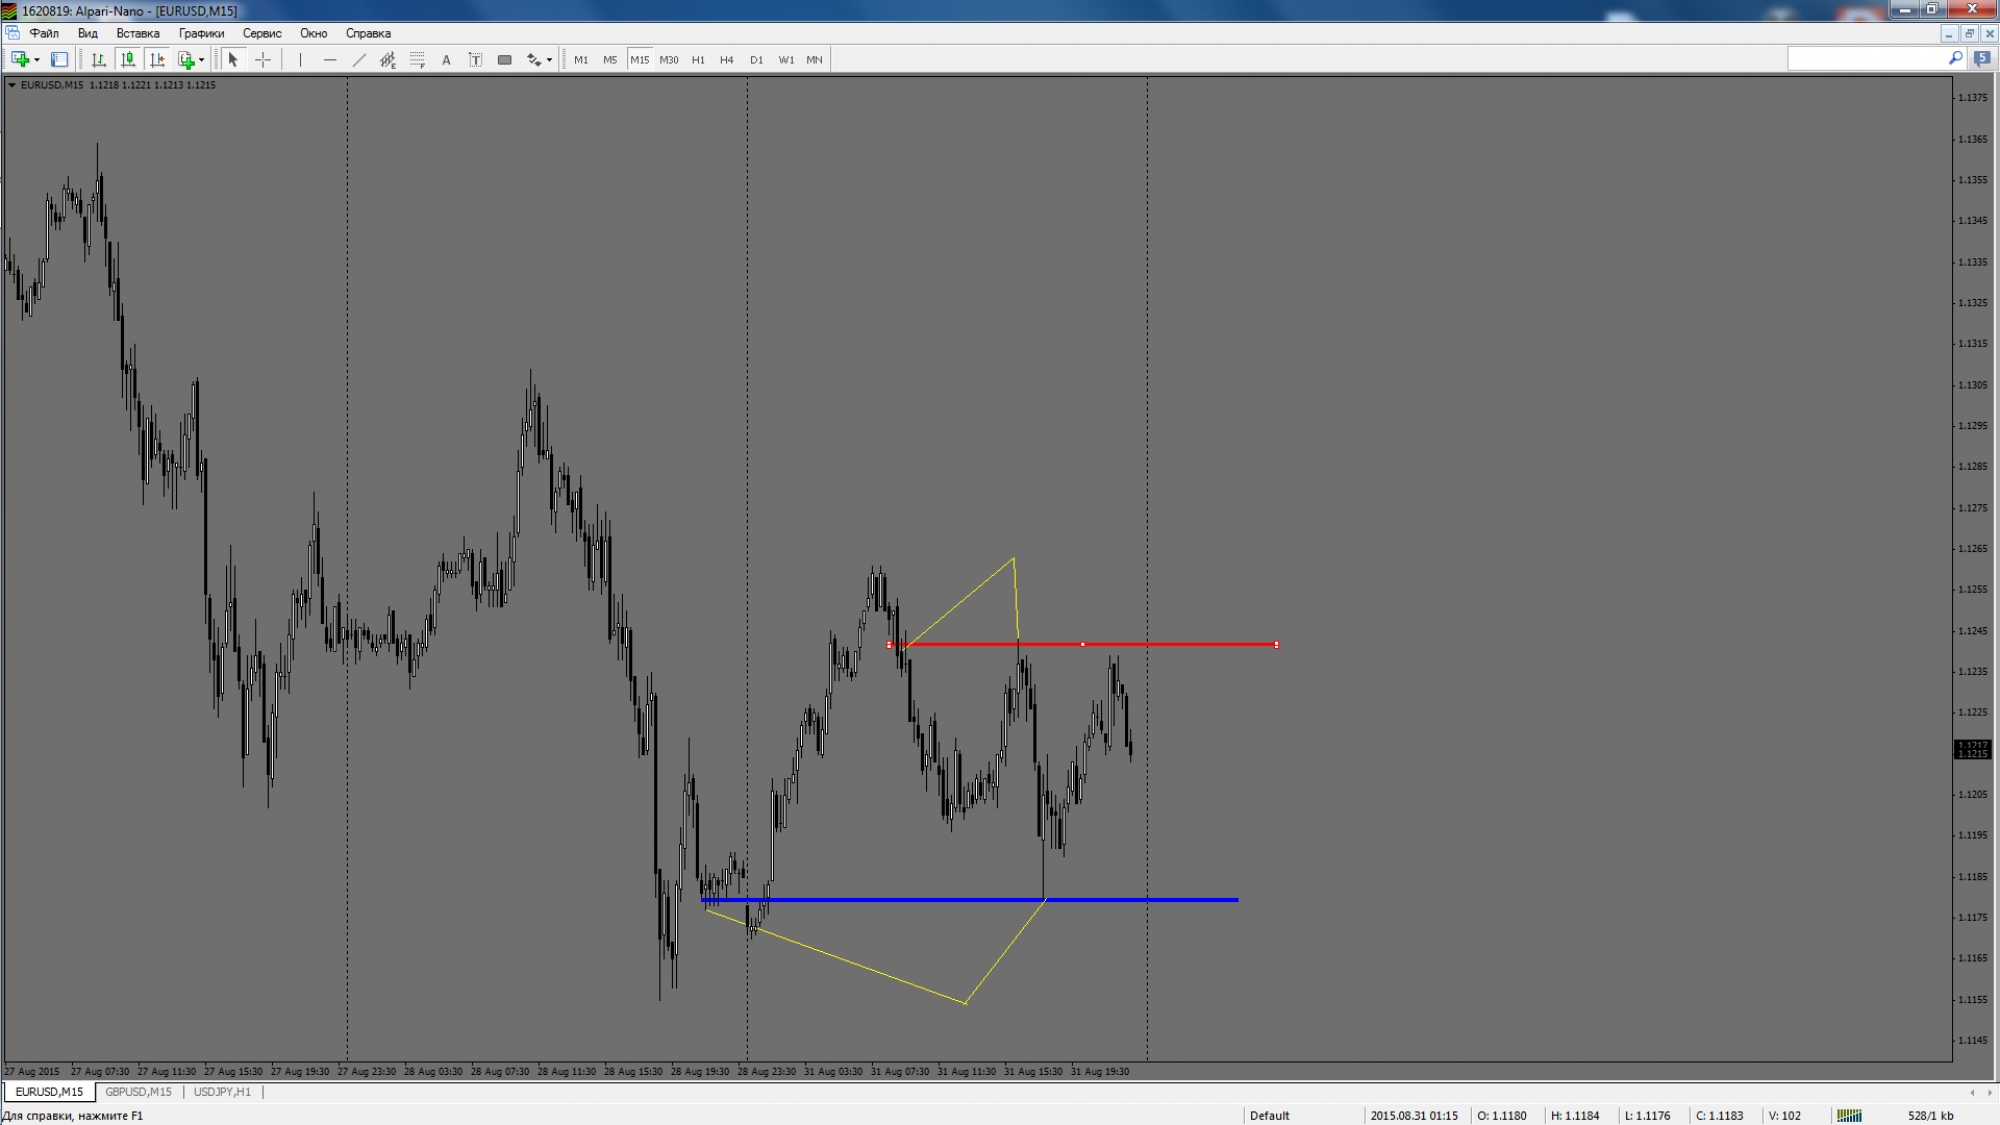Toggle candlestick chart mode
This screenshot has width=2000, height=1125.
tap(128, 60)
